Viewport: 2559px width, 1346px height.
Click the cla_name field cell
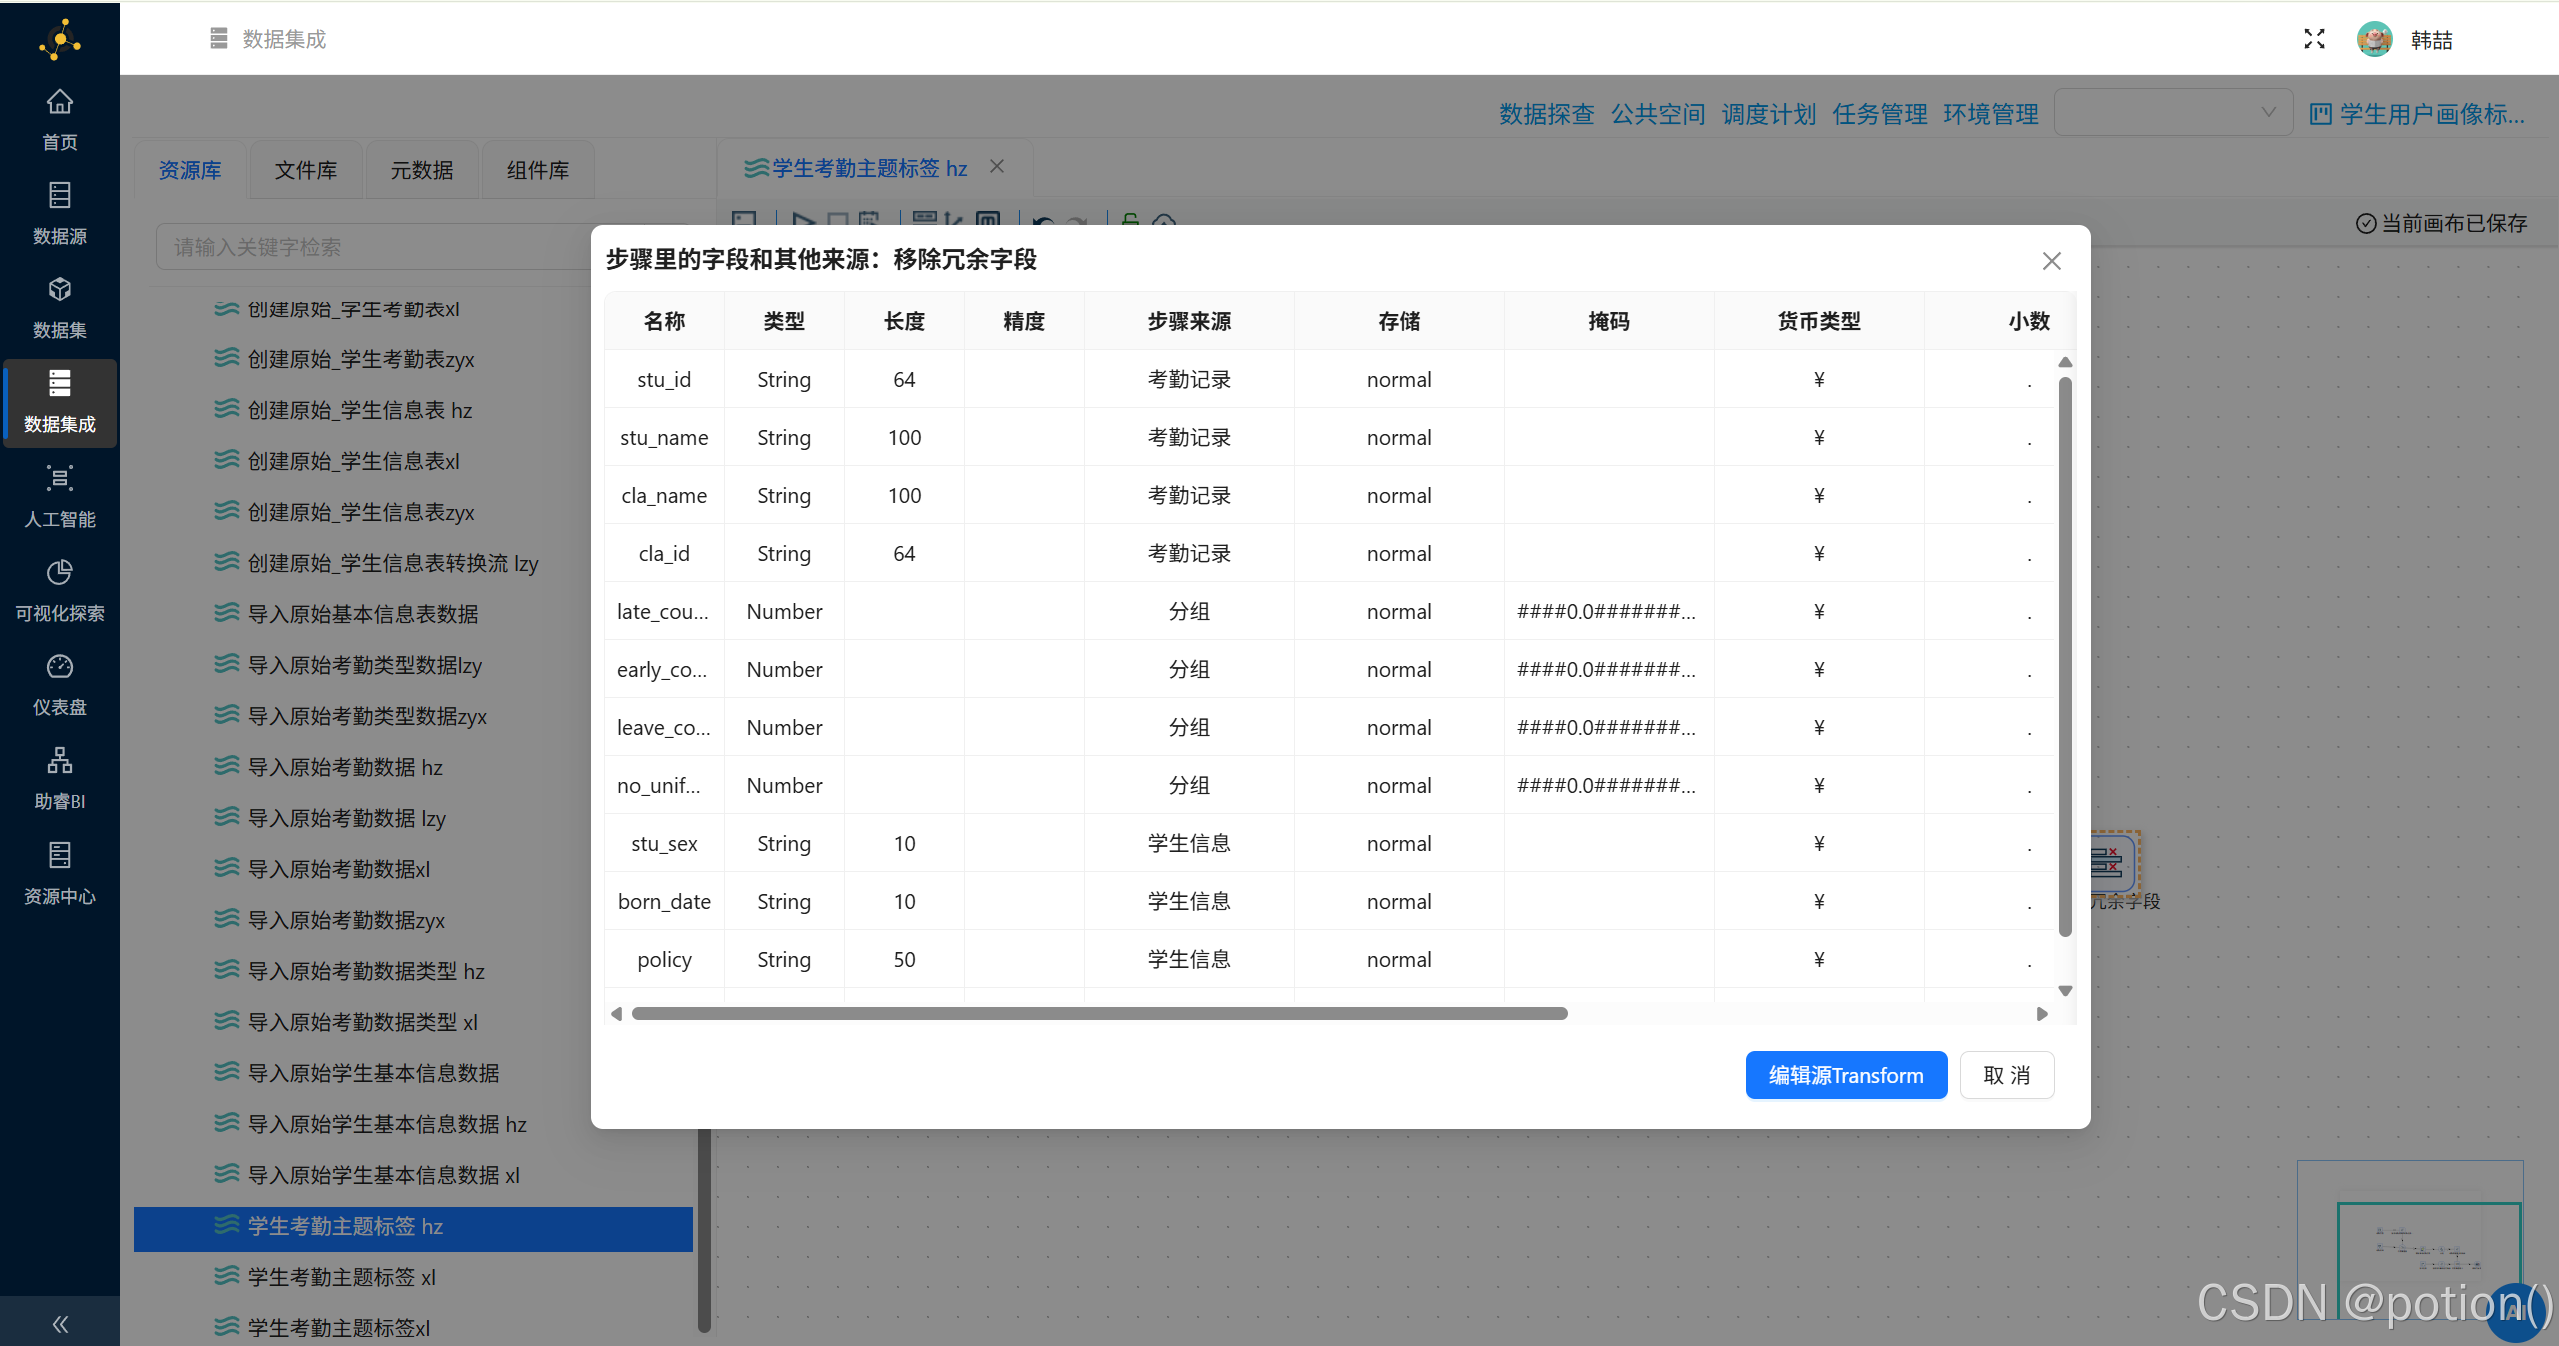pos(665,495)
